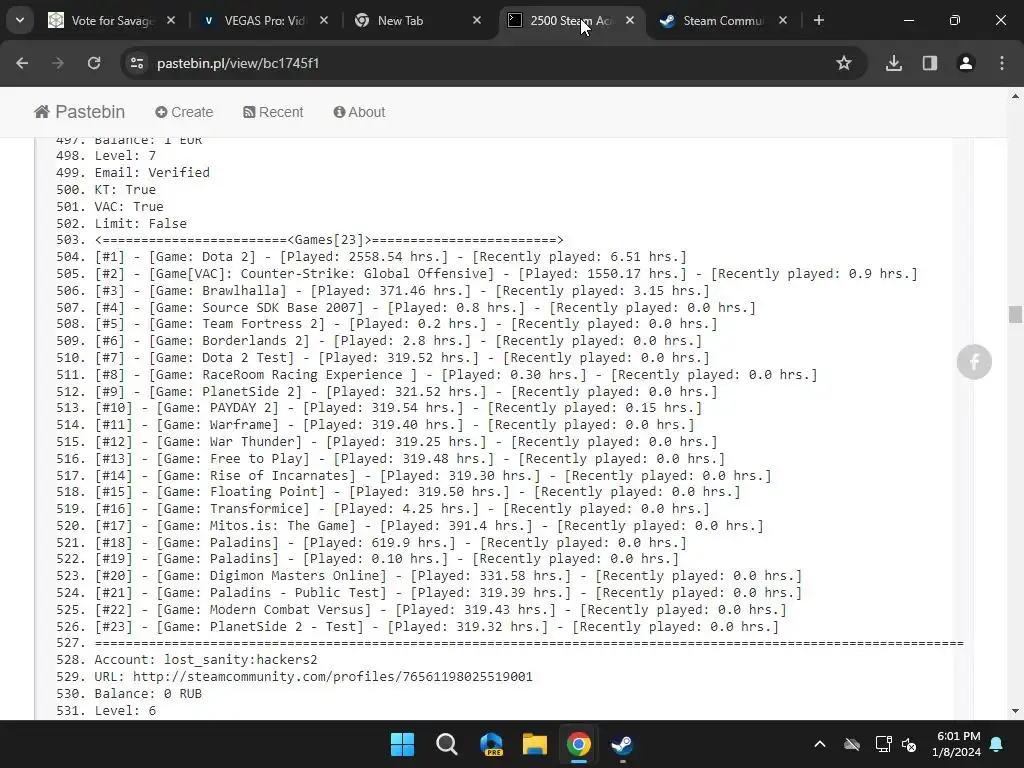Open File Explorer from taskbar
This screenshot has width=1024, height=768.
[535, 744]
